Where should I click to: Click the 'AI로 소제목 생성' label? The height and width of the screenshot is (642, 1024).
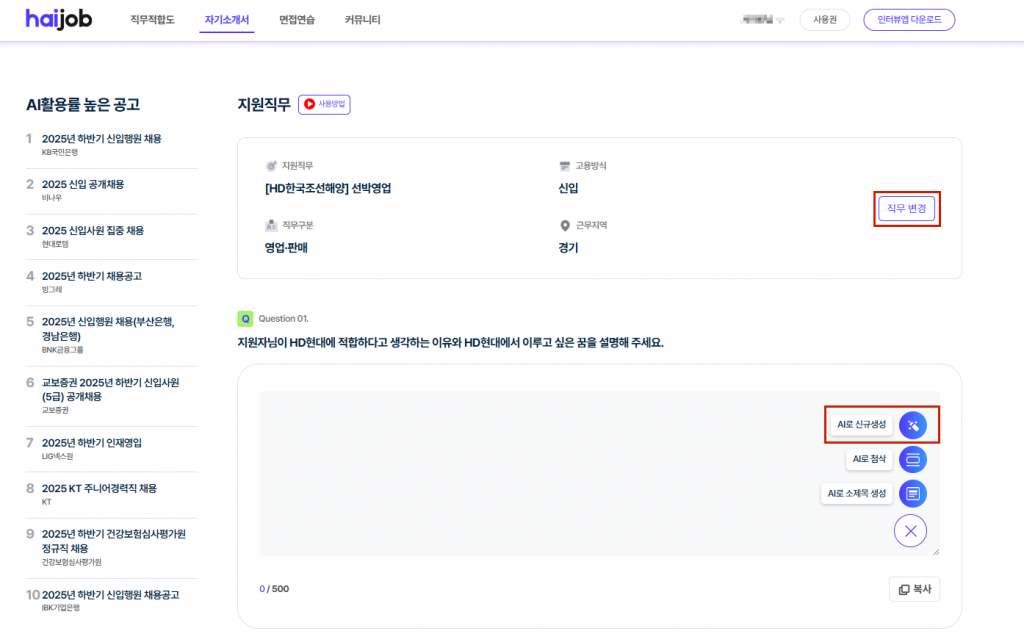(x=857, y=493)
